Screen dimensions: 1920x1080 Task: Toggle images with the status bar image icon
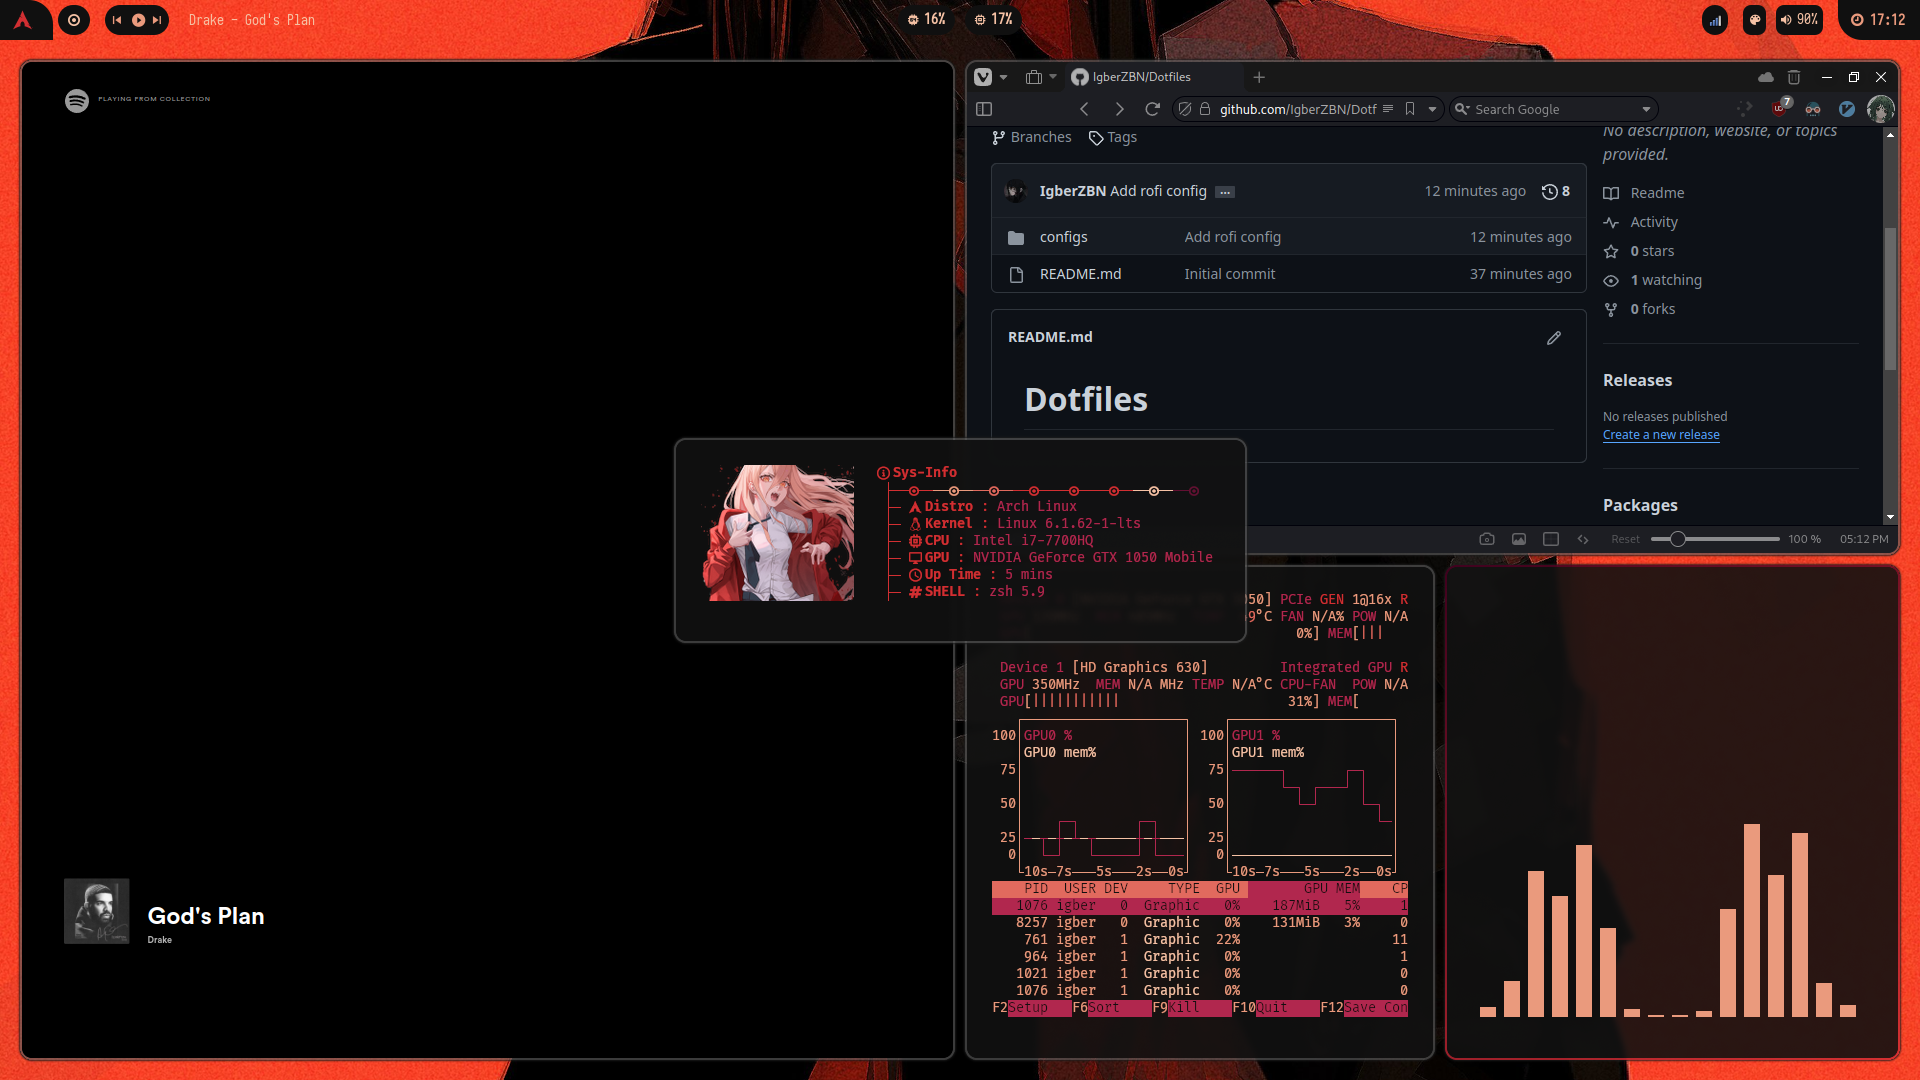click(1519, 539)
